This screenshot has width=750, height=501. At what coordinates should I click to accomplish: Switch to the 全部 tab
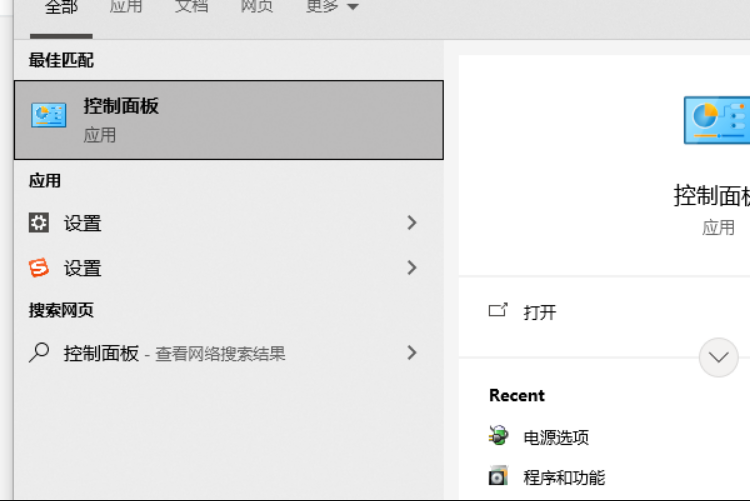(x=61, y=7)
